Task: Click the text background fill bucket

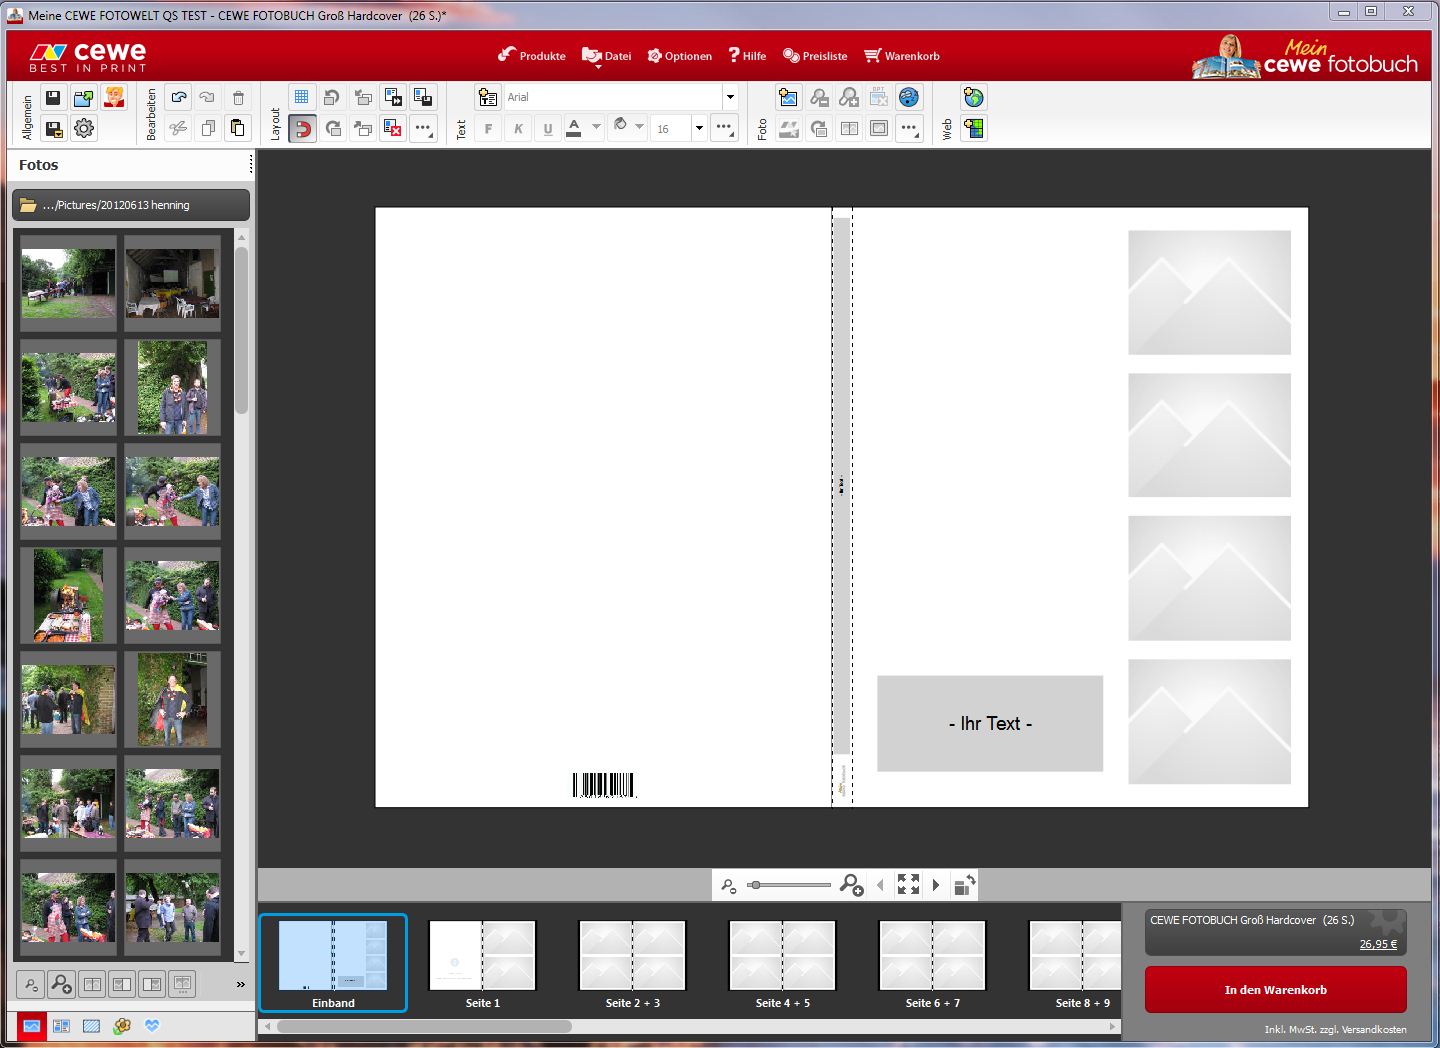Action: pyautogui.click(x=620, y=126)
